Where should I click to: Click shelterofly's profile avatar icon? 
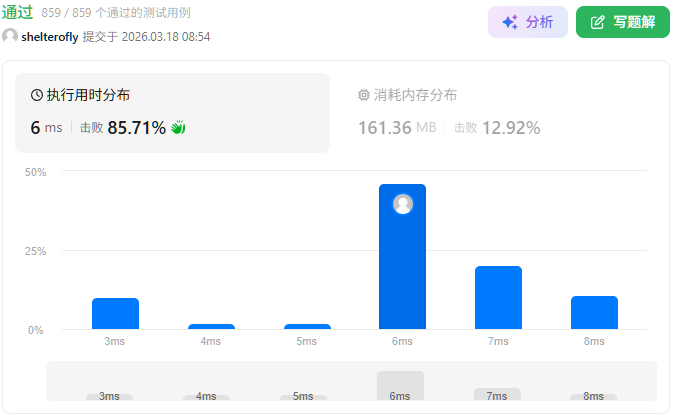point(10,36)
